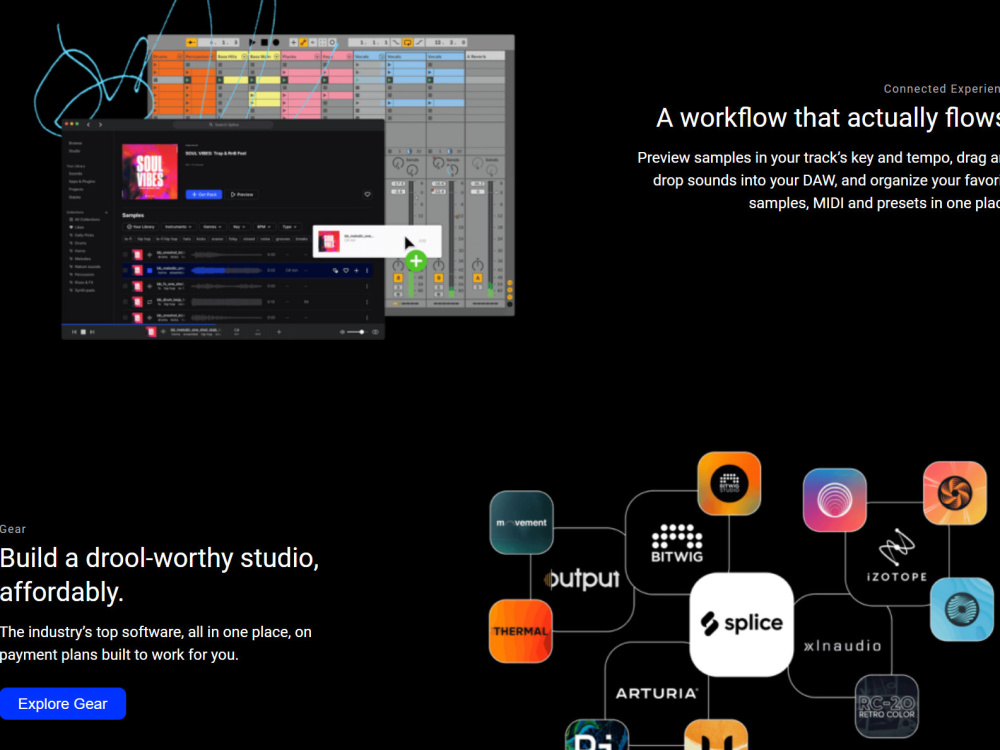The height and width of the screenshot is (750, 1000).
Task: Click the light blue spiral plugin tile
Action: click(x=962, y=609)
